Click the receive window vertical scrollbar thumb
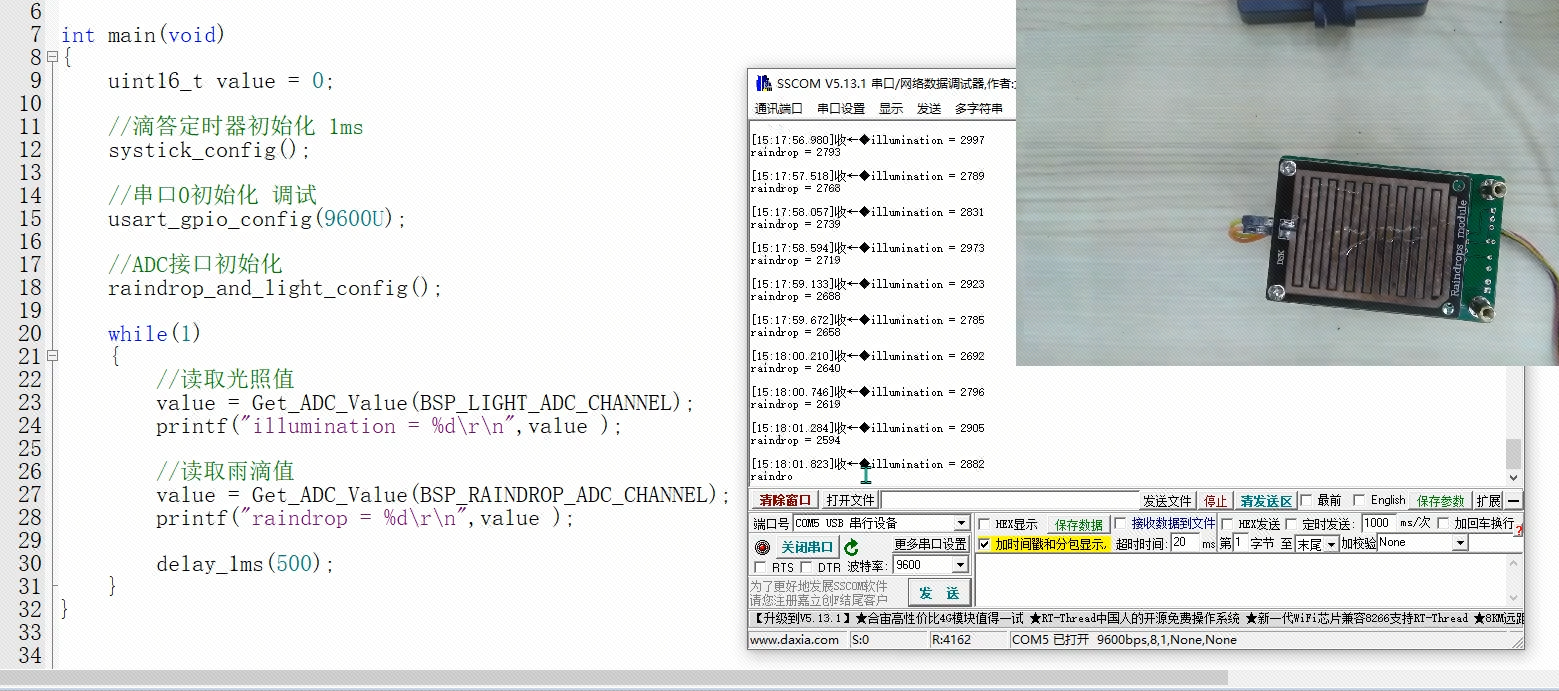The width and height of the screenshot is (1559, 691). (1513, 452)
